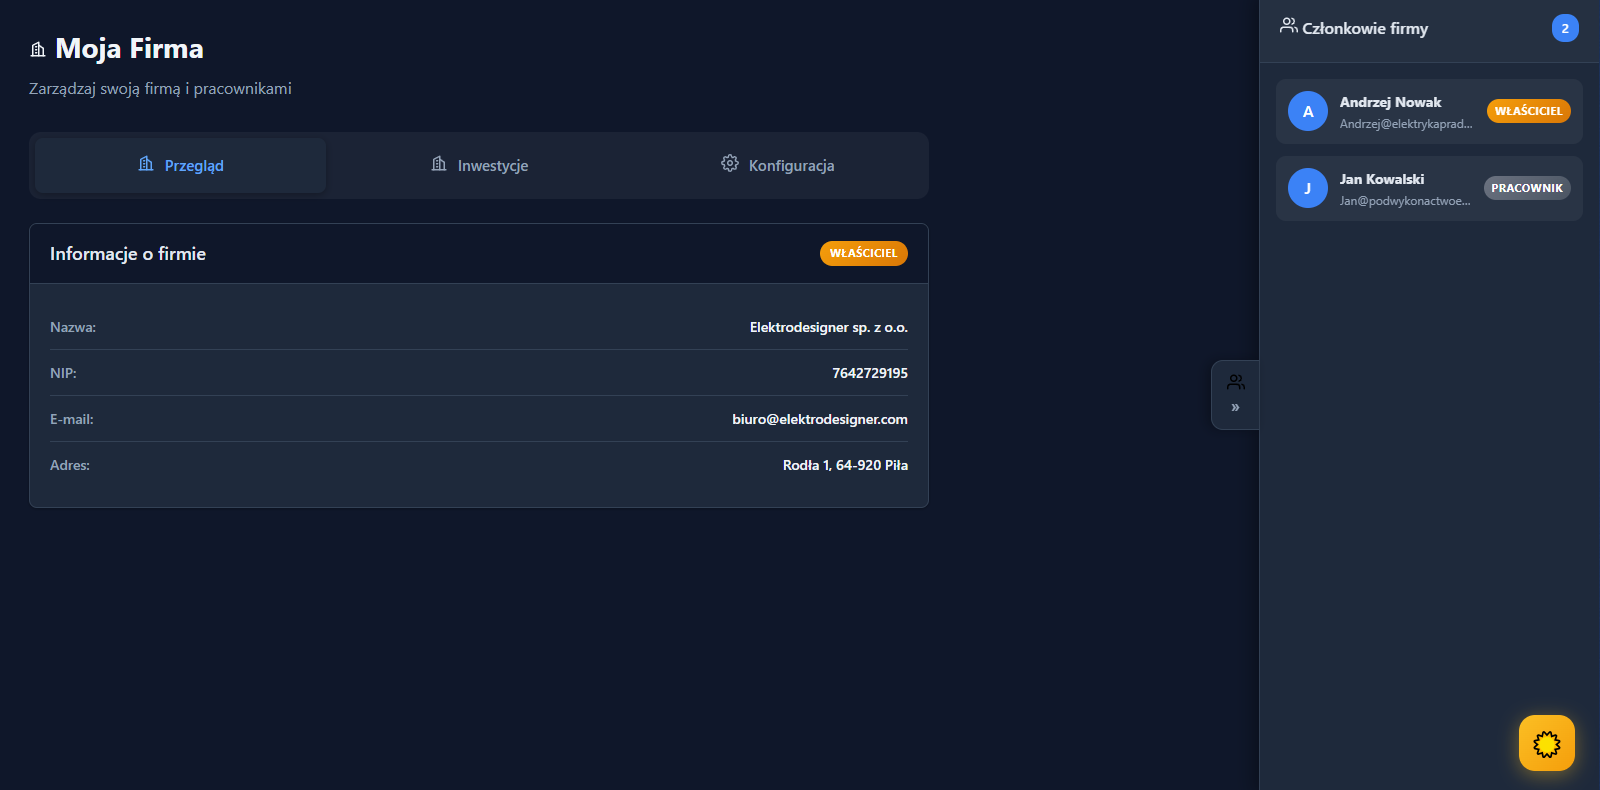Click the company name Elektrodesigner sp. z o.o.
1600x790 pixels.
[828, 327]
